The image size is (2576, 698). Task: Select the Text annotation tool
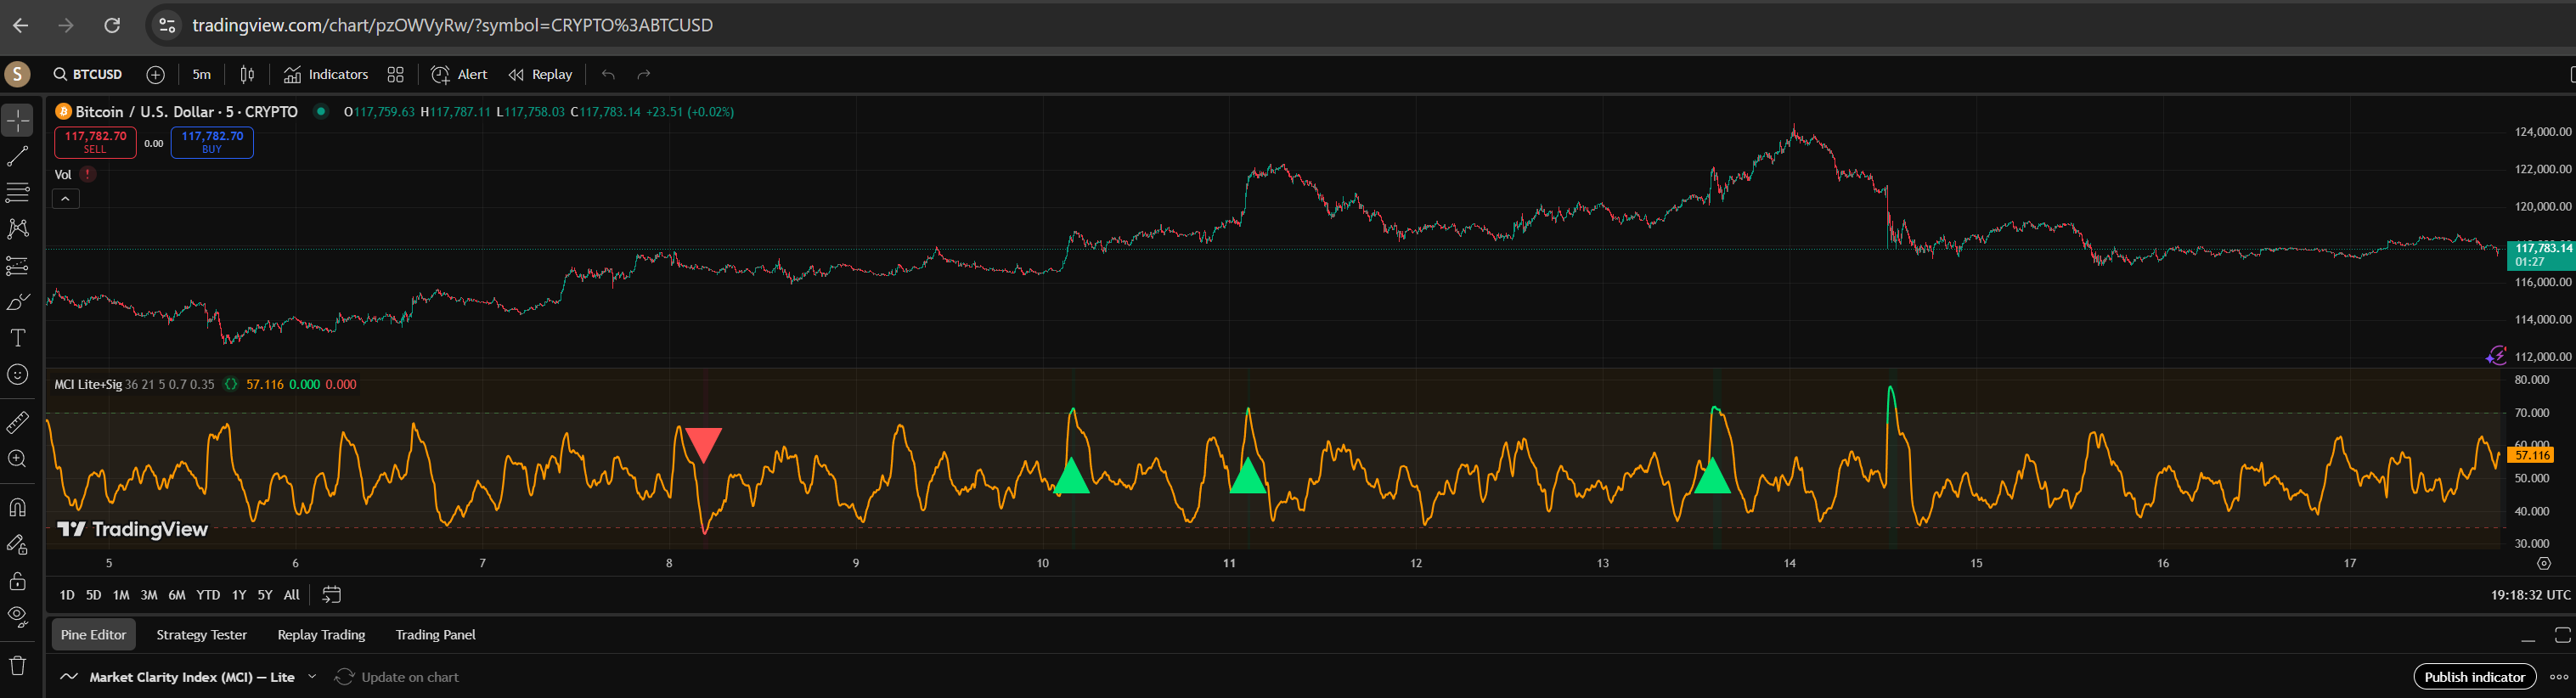pyautogui.click(x=18, y=338)
